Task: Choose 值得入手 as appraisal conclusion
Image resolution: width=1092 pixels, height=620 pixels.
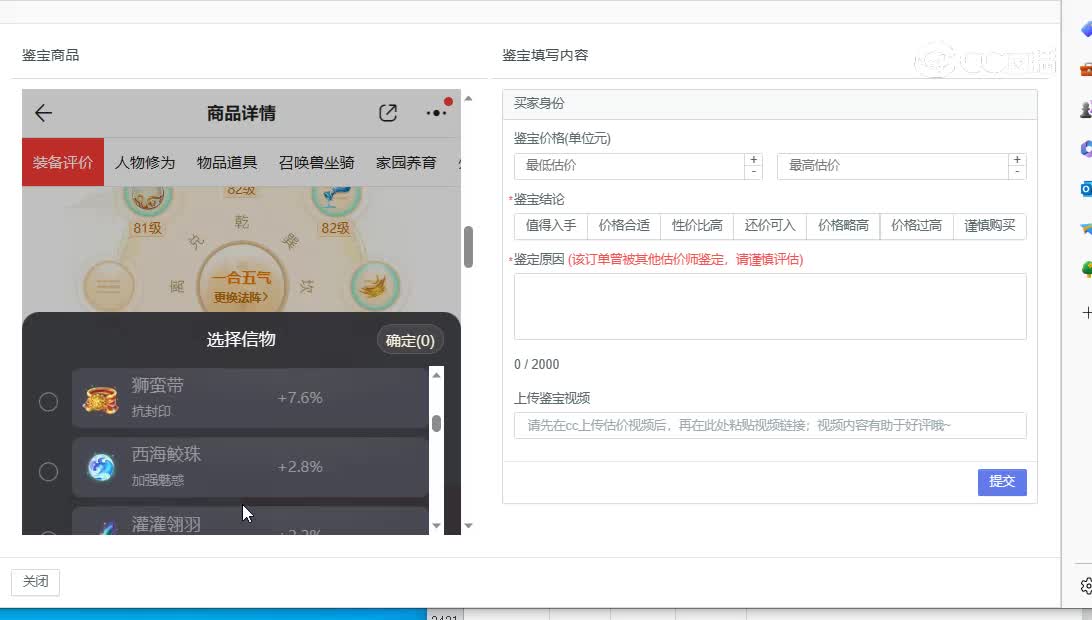Action: point(551,226)
